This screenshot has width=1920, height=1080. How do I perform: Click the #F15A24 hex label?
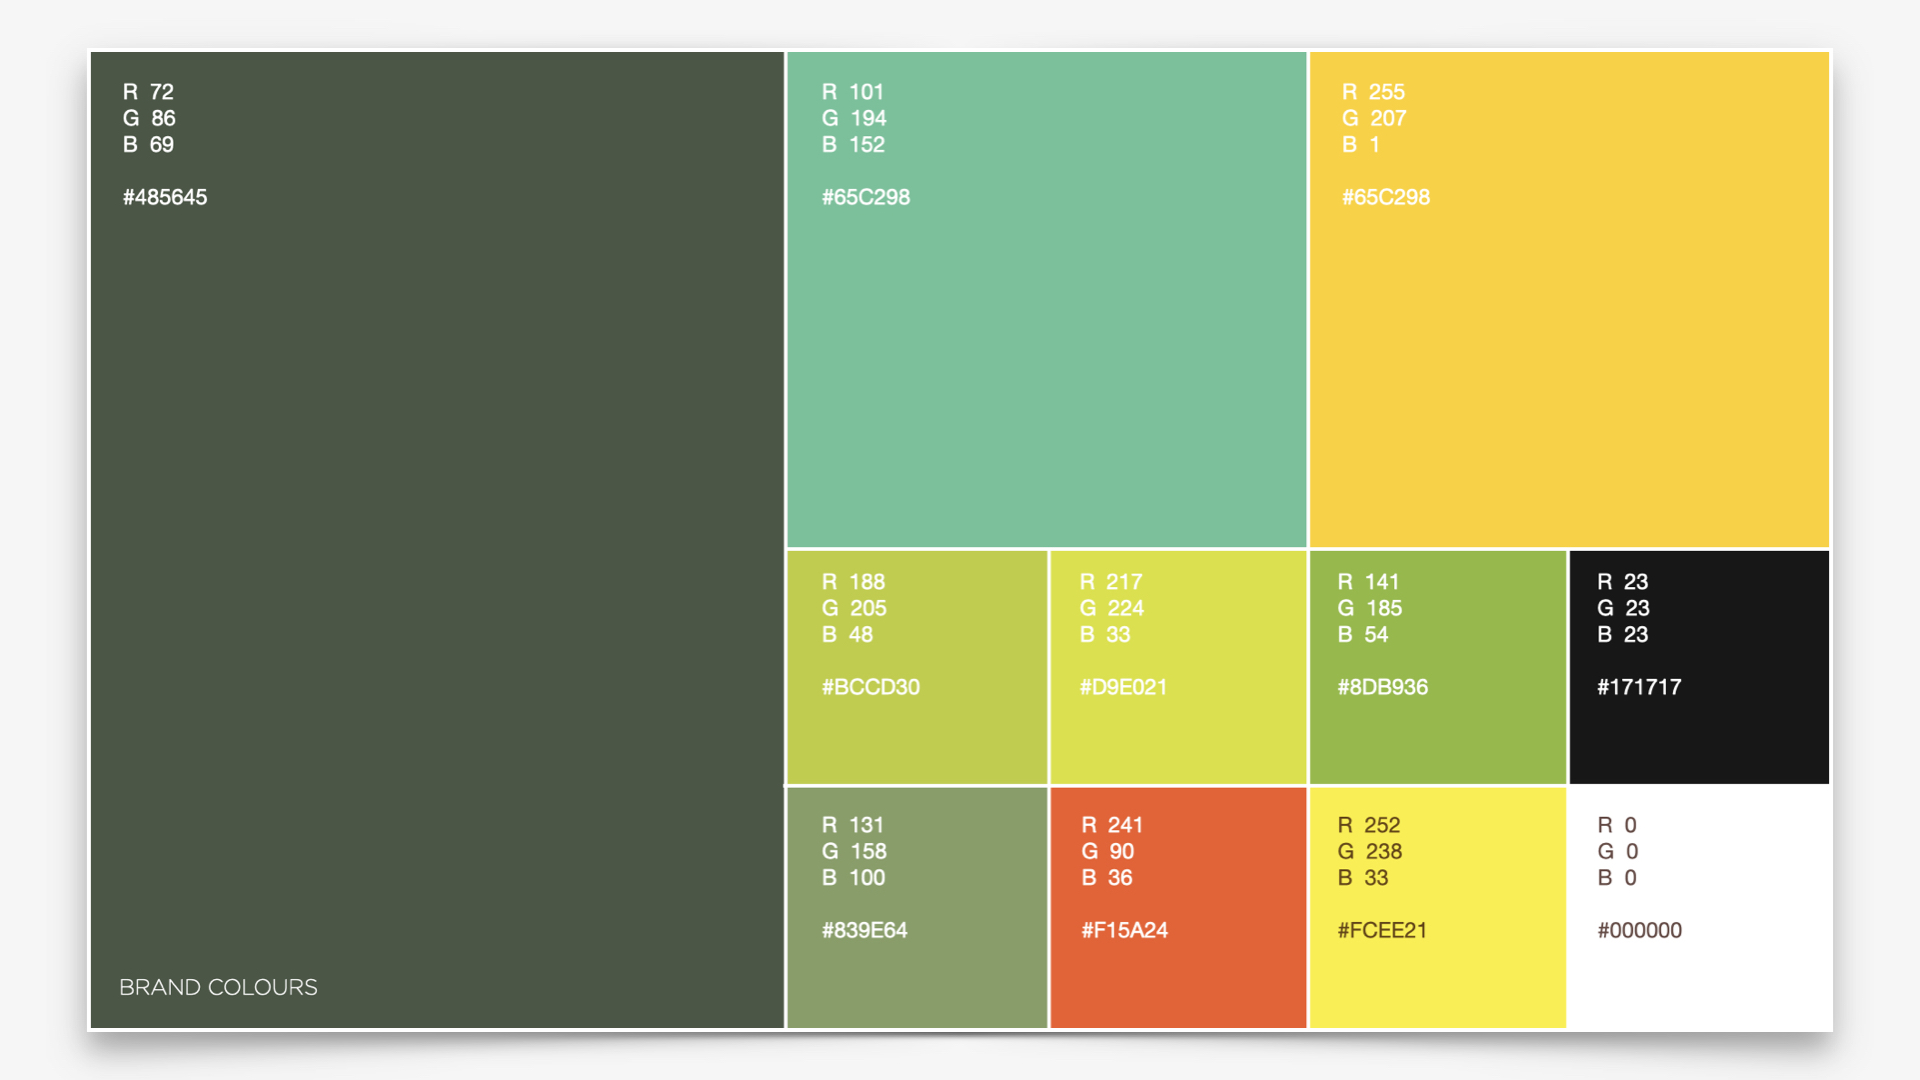(x=1125, y=930)
